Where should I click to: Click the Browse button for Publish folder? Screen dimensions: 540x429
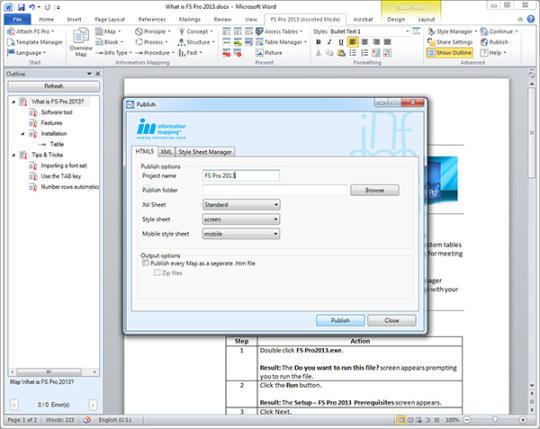375,190
